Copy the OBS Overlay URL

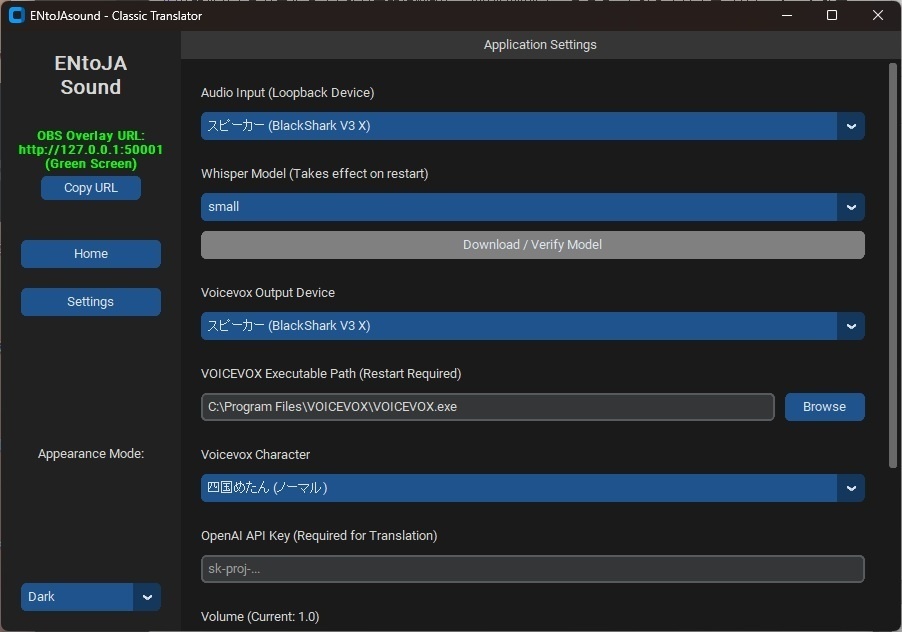click(91, 188)
